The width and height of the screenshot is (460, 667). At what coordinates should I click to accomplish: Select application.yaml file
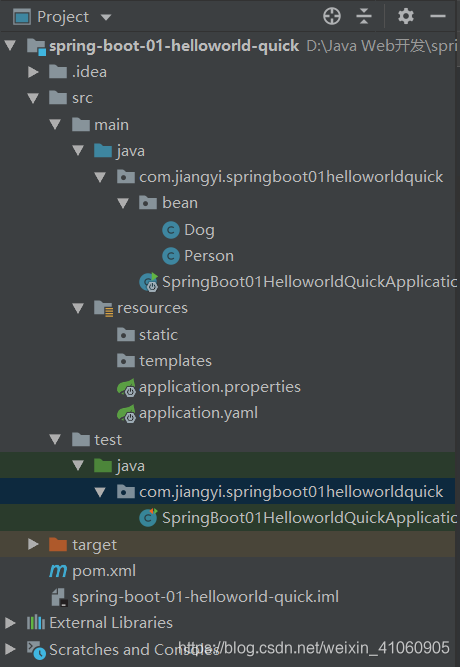tap(198, 413)
